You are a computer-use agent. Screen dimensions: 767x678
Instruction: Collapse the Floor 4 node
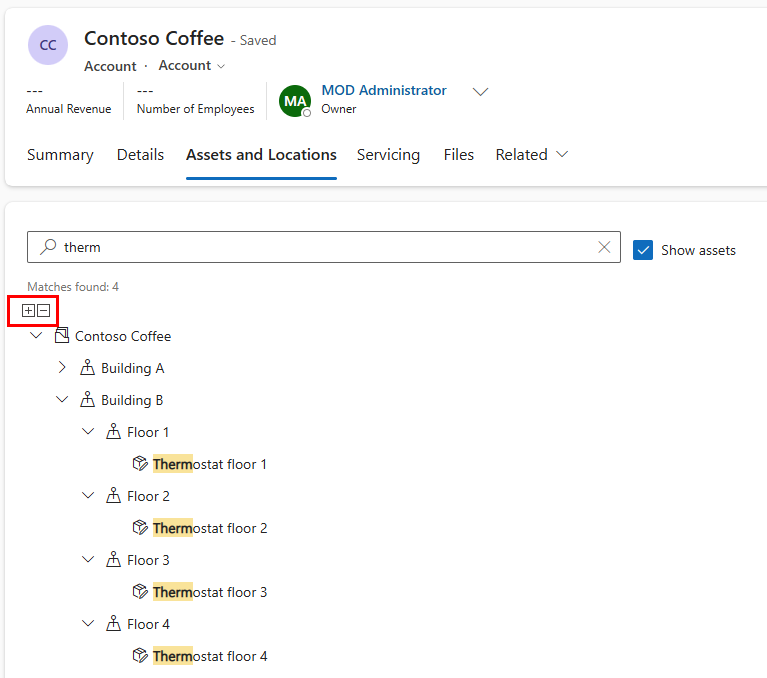[x=88, y=624]
